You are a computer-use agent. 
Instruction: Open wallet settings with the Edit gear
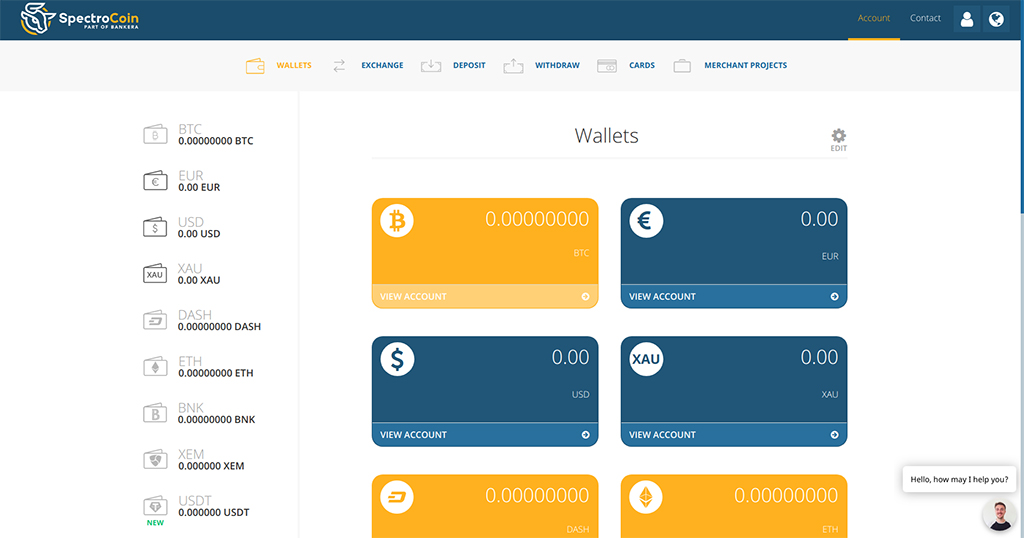point(839,139)
